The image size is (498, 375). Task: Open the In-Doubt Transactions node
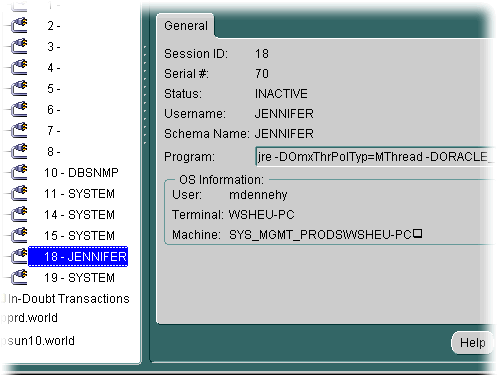tap(68, 299)
